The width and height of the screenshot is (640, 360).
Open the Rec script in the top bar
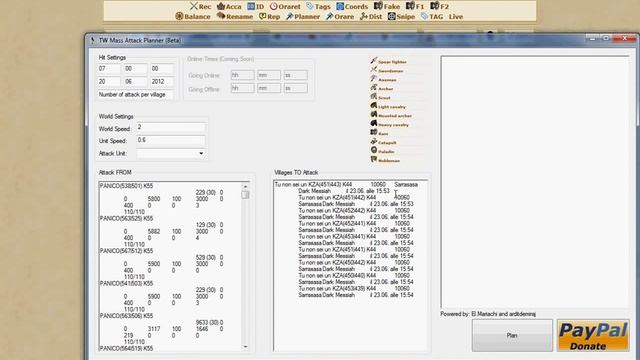[x=200, y=6]
